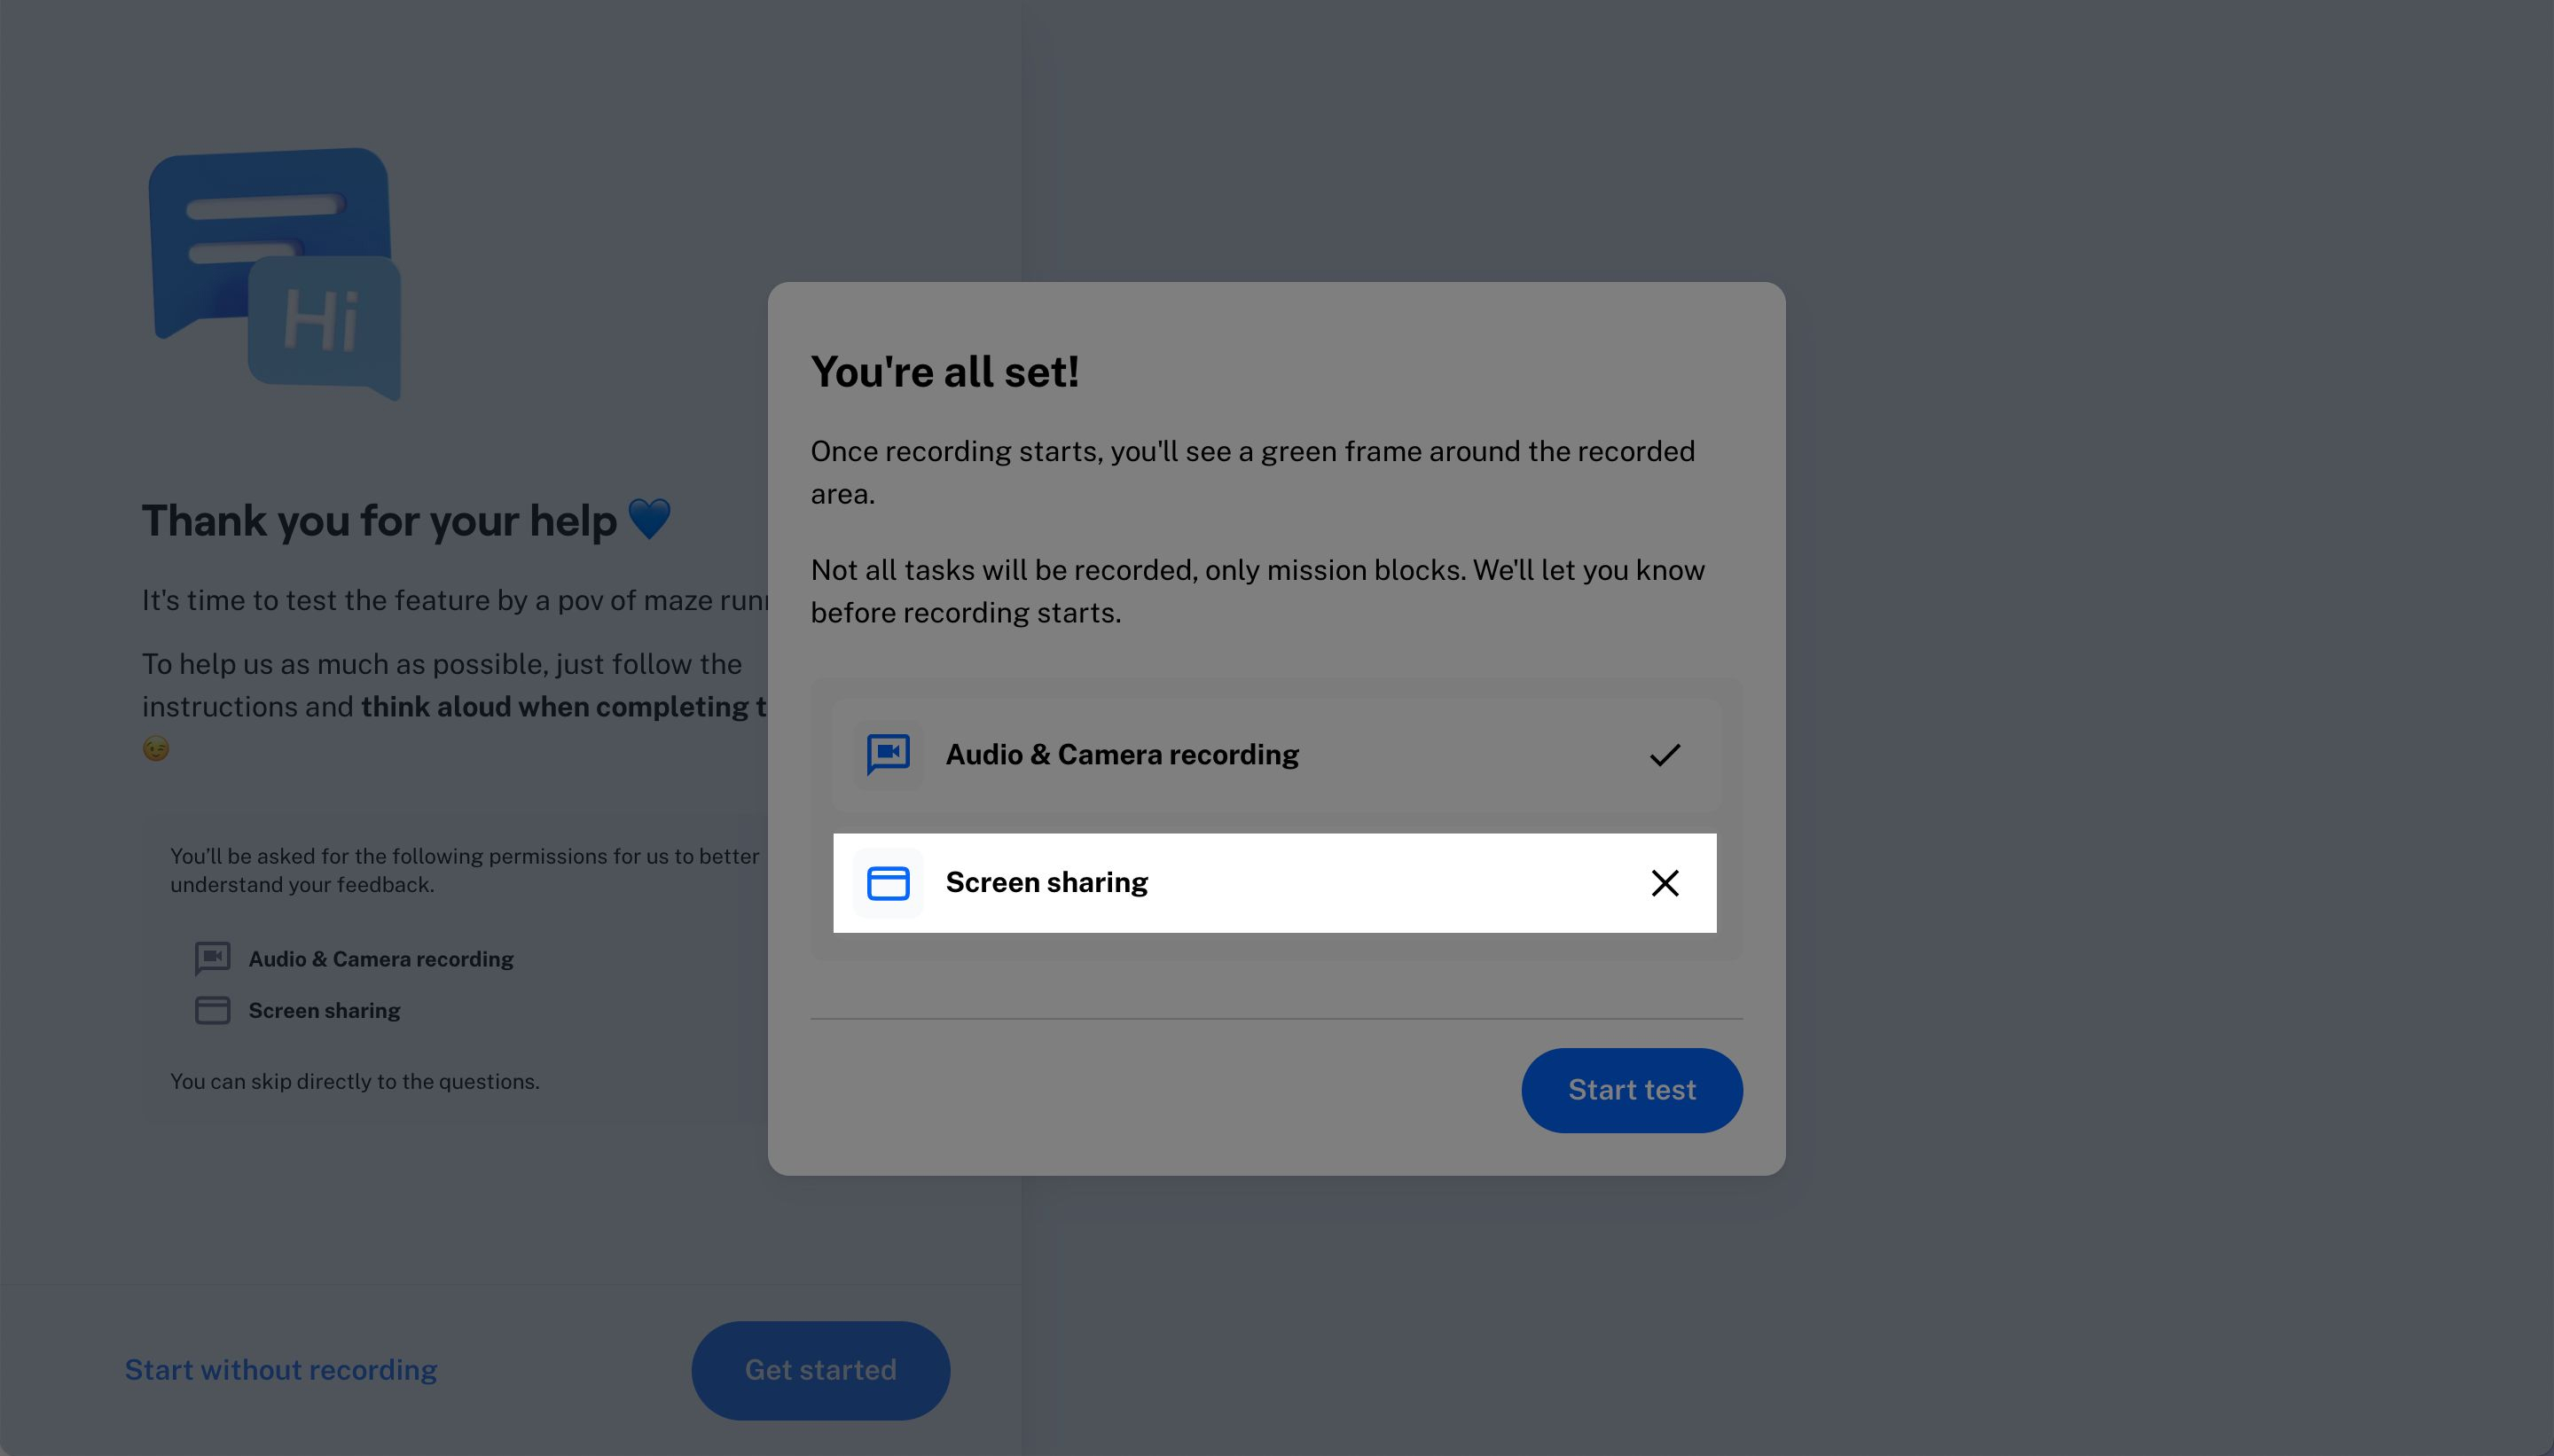Image resolution: width=2554 pixels, height=1456 pixels.
Task: Click the Screen sharing browser icon in dialog
Action: (x=888, y=883)
